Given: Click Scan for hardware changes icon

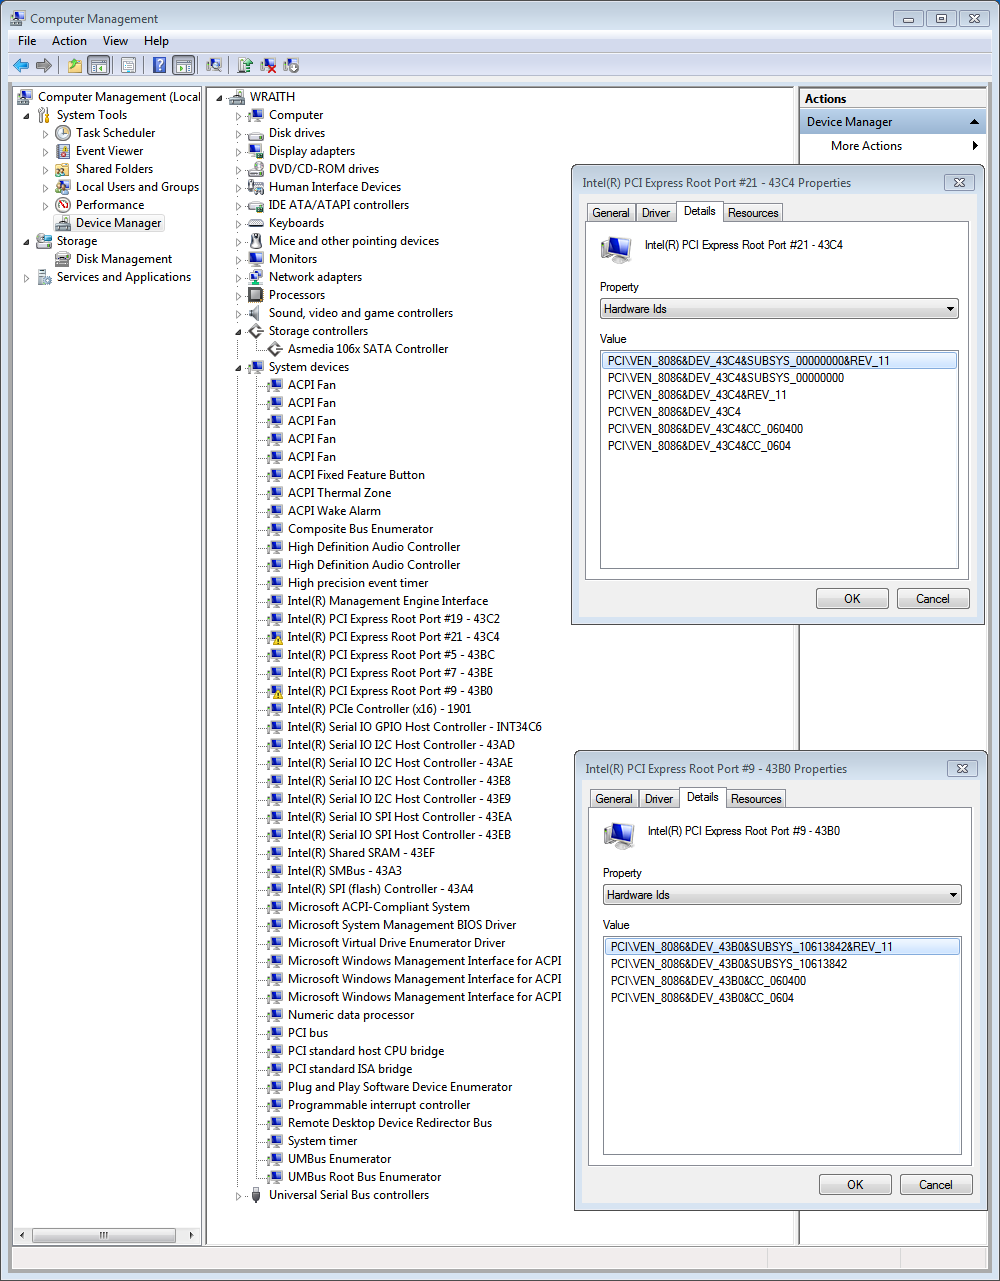Looking at the screenshot, I should pyautogui.click(x=213, y=65).
